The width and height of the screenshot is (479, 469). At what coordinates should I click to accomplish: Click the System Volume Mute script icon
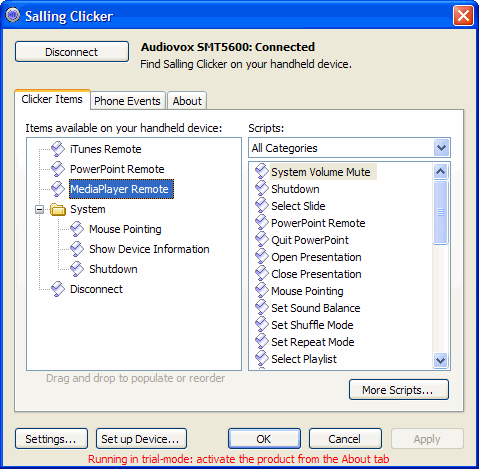[x=262, y=171]
